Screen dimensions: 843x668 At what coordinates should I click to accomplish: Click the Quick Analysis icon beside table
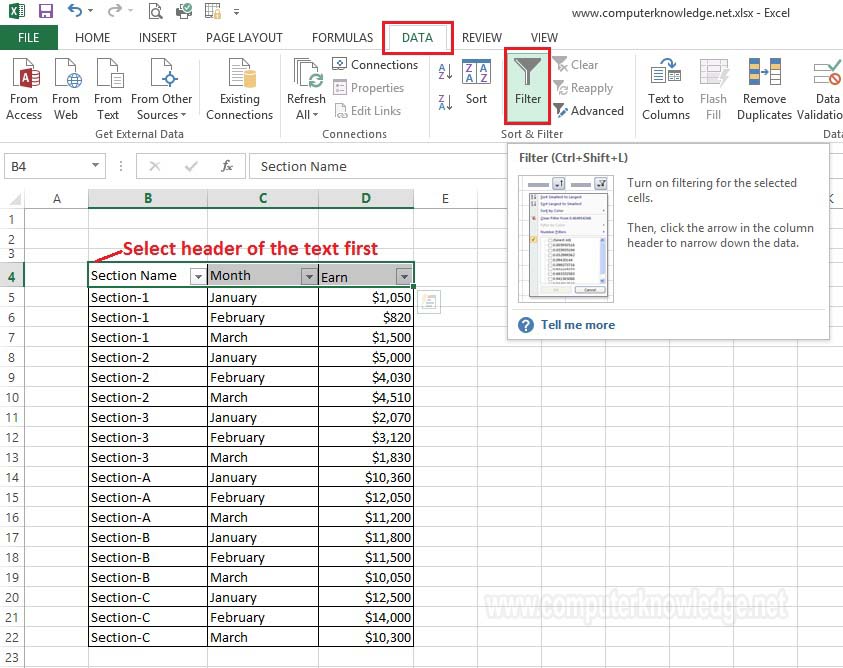pos(428,302)
